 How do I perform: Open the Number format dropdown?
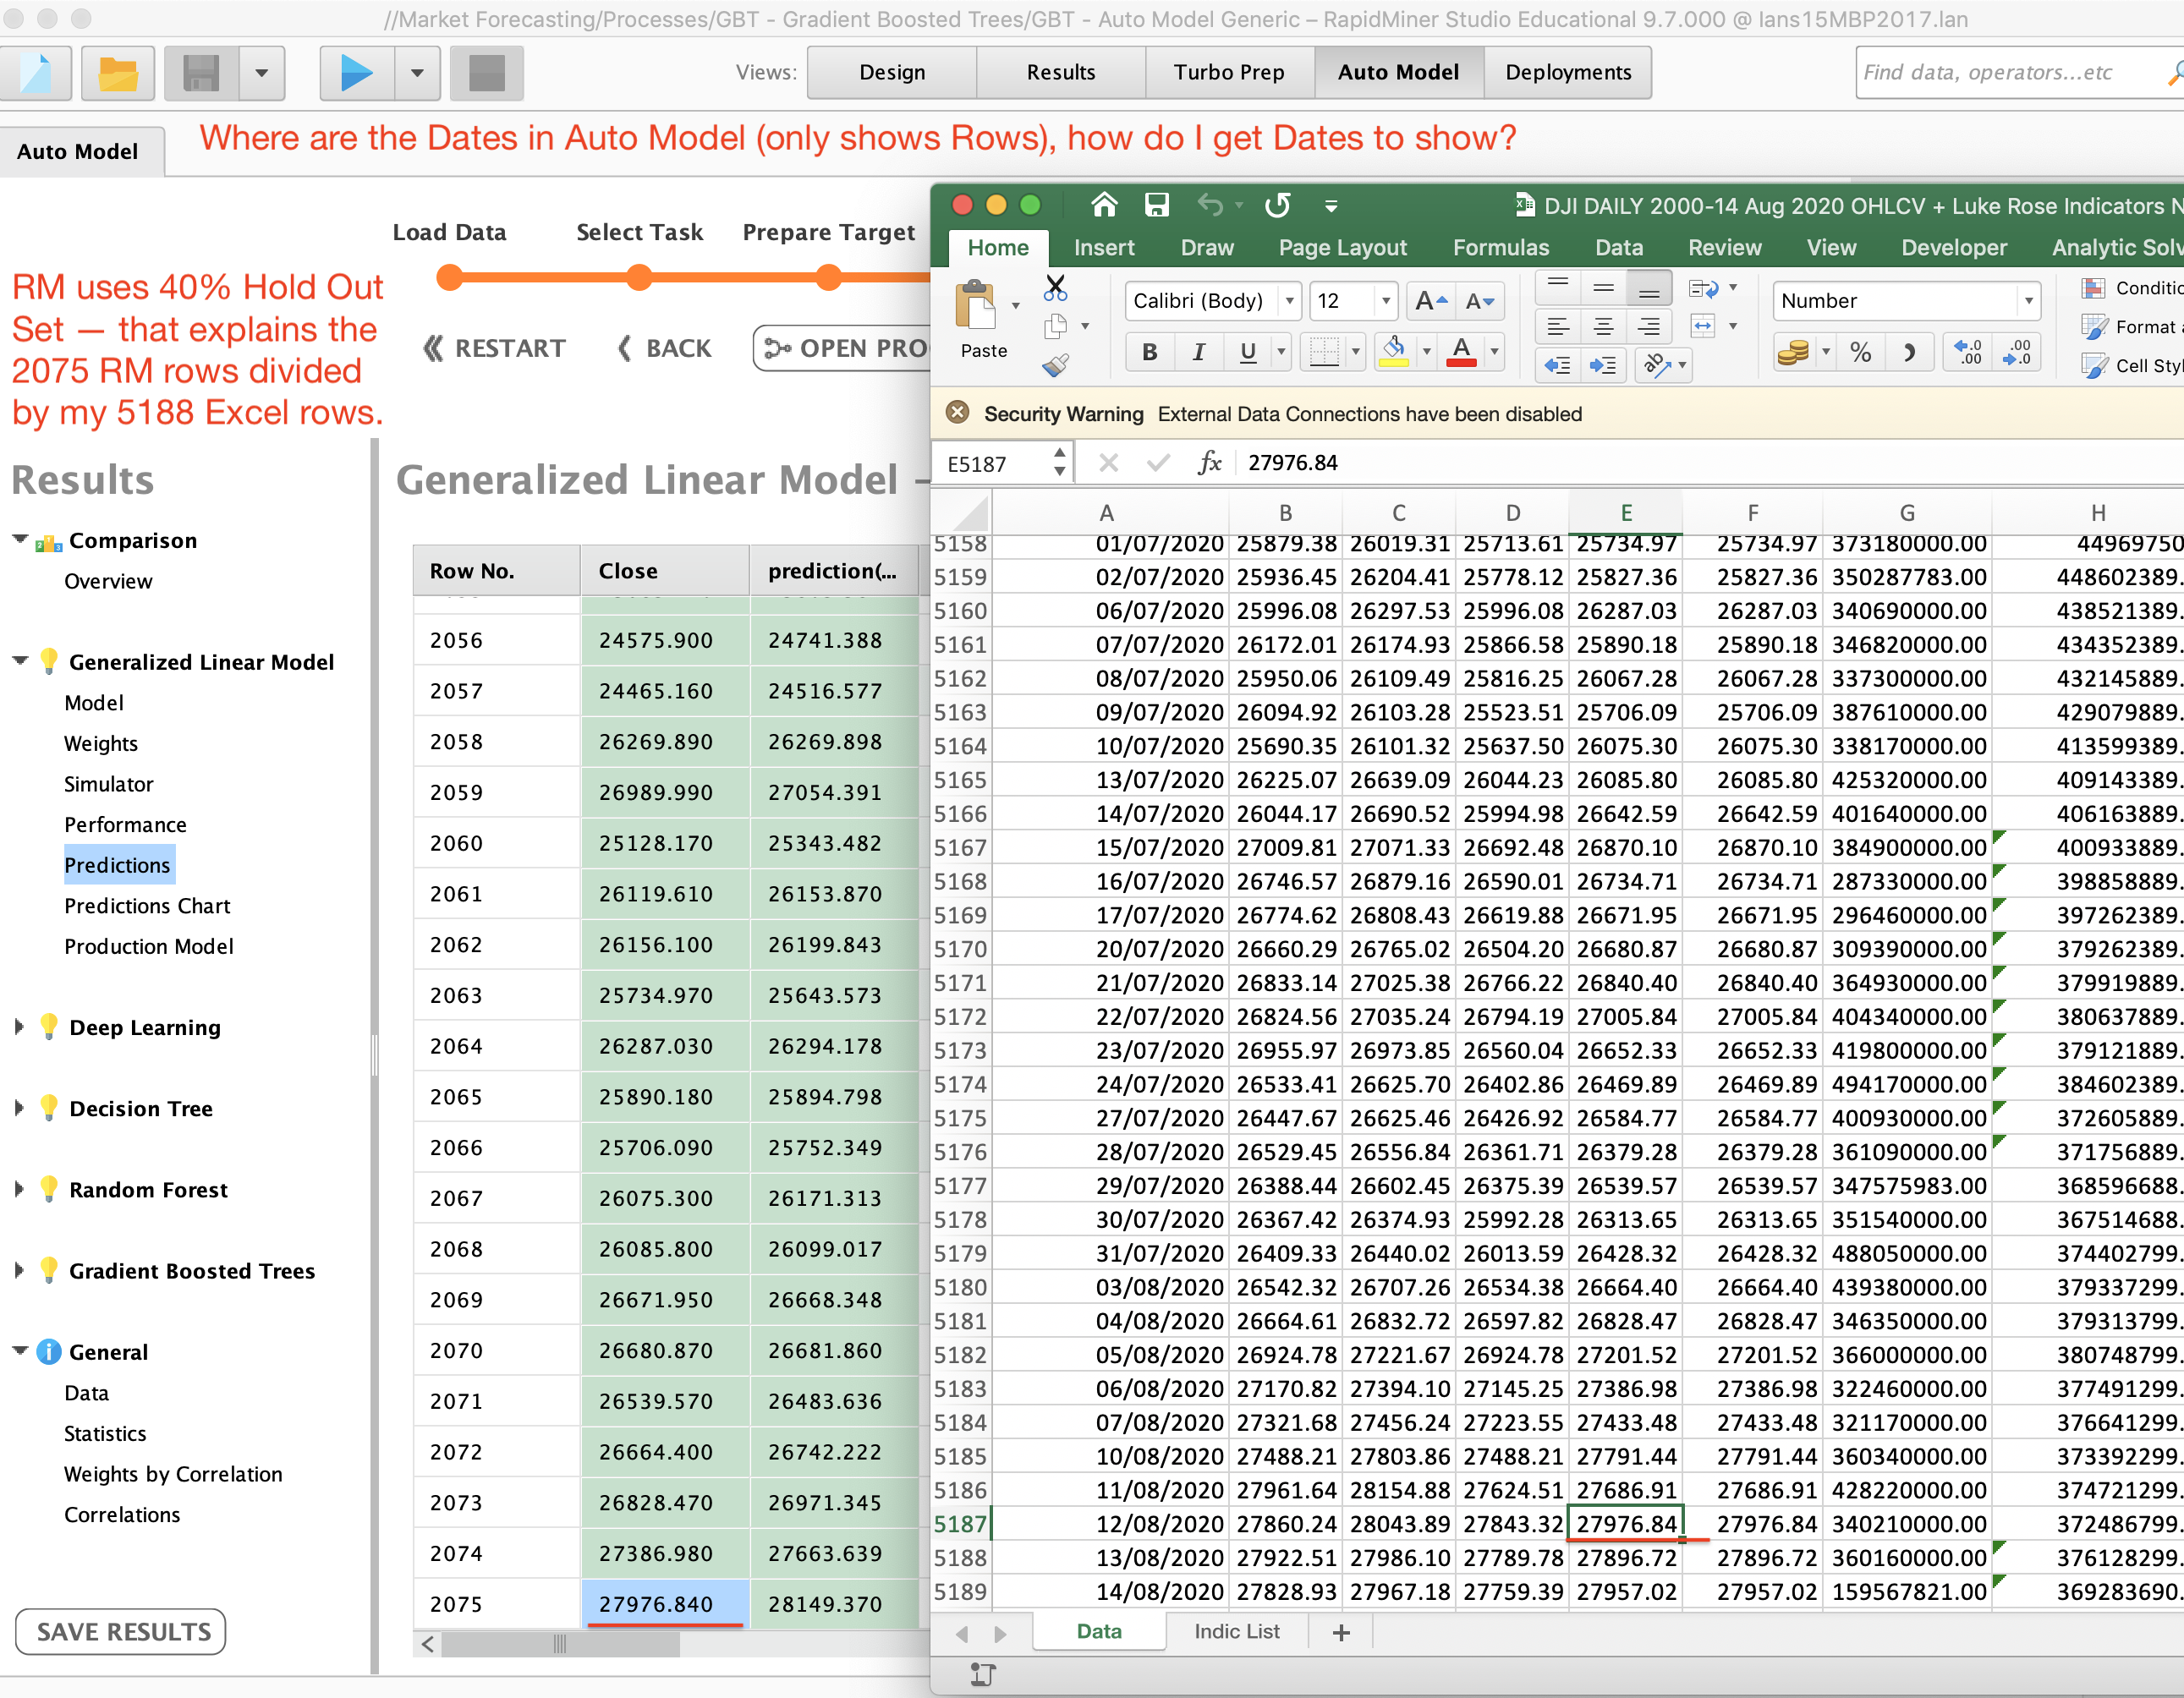click(2028, 301)
